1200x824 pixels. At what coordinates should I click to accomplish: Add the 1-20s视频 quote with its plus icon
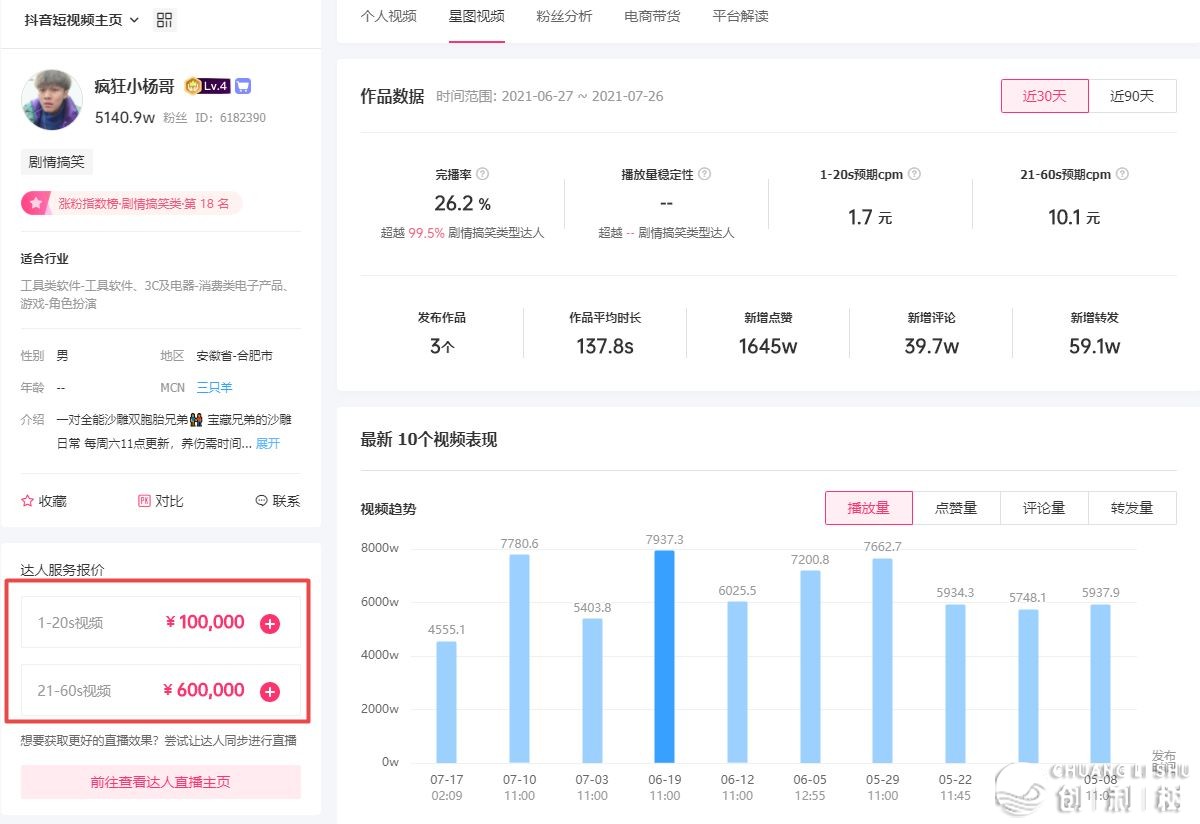click(270, 624)
